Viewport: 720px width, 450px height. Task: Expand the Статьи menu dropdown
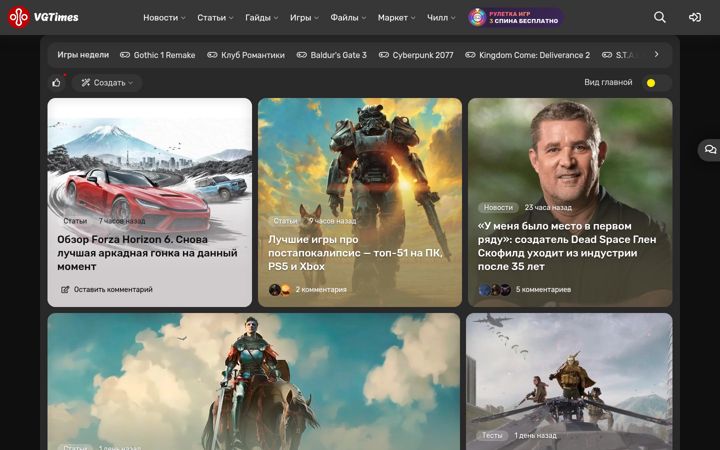click(x=215, y=17)
